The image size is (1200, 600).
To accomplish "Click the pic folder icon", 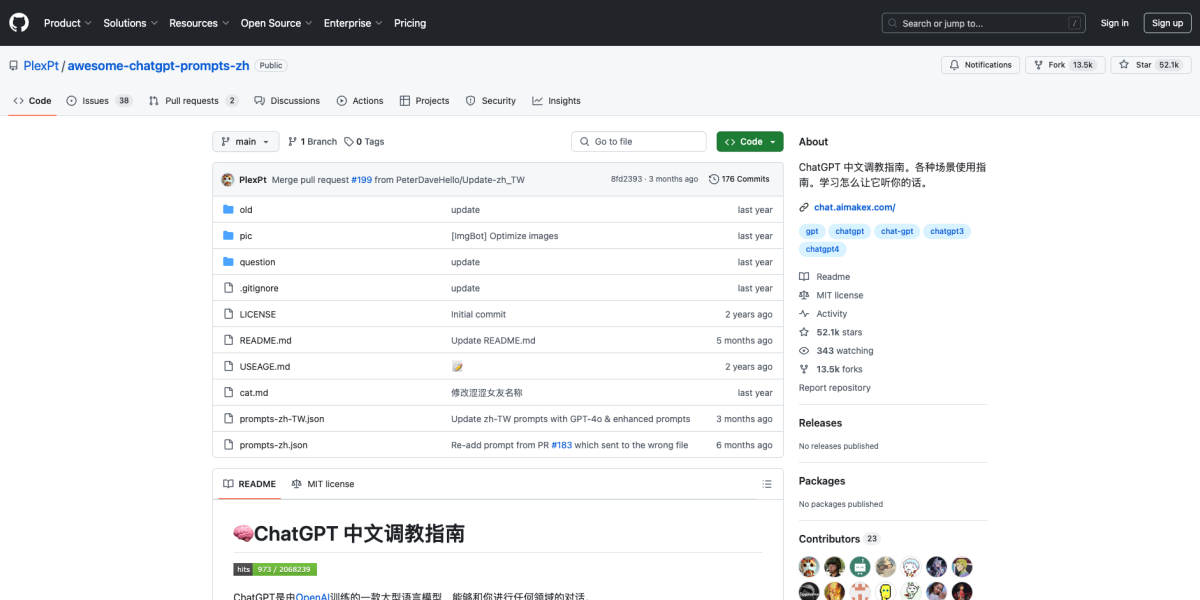I will [228, 235].
